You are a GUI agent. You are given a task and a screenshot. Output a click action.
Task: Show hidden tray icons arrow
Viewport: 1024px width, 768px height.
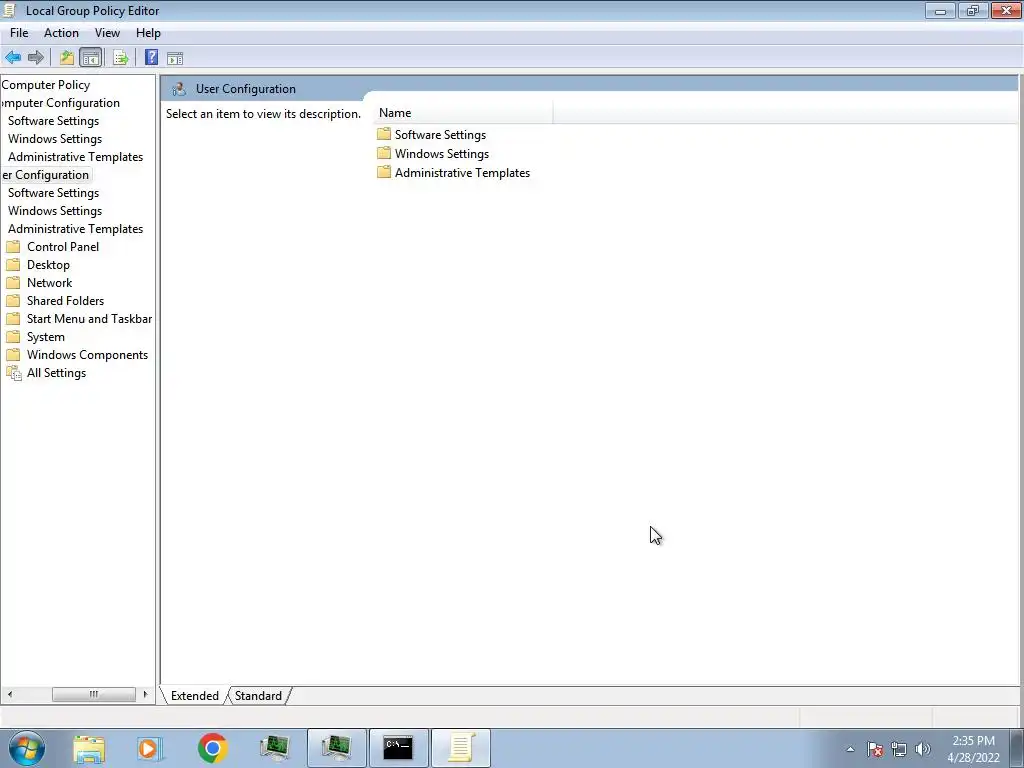click(x=850, y=749)
